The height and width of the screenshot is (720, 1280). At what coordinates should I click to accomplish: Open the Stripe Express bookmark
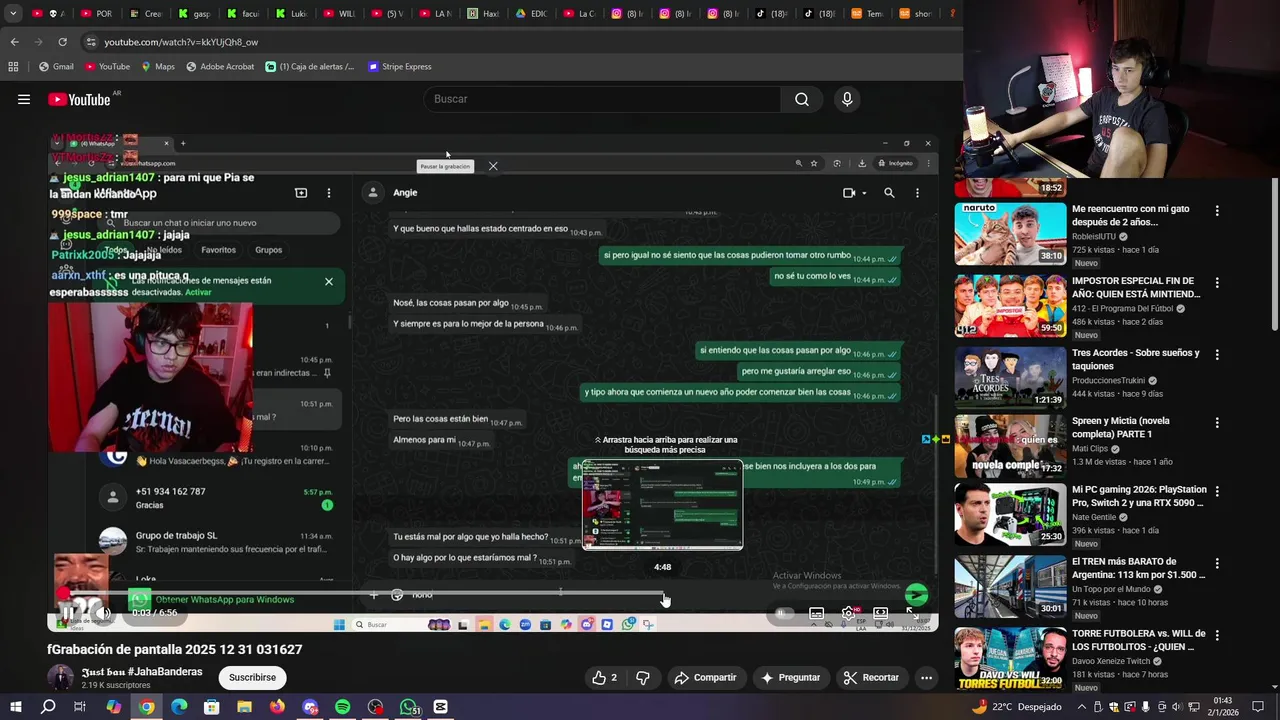click(400, 67)
